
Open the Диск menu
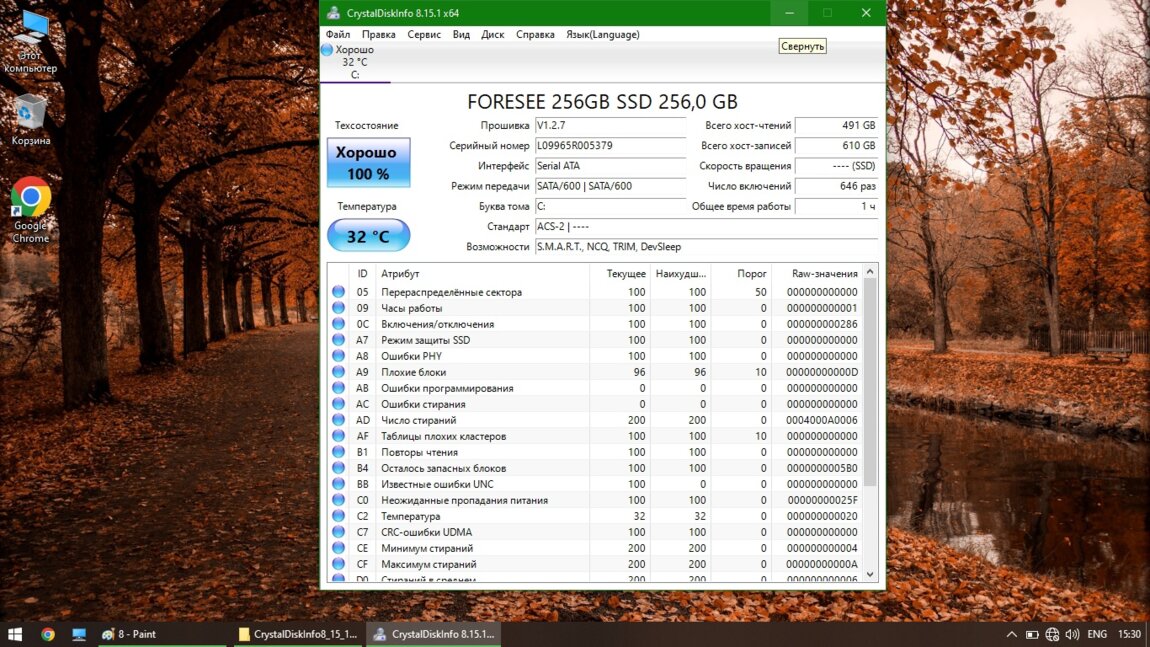(x=493, y=34)
